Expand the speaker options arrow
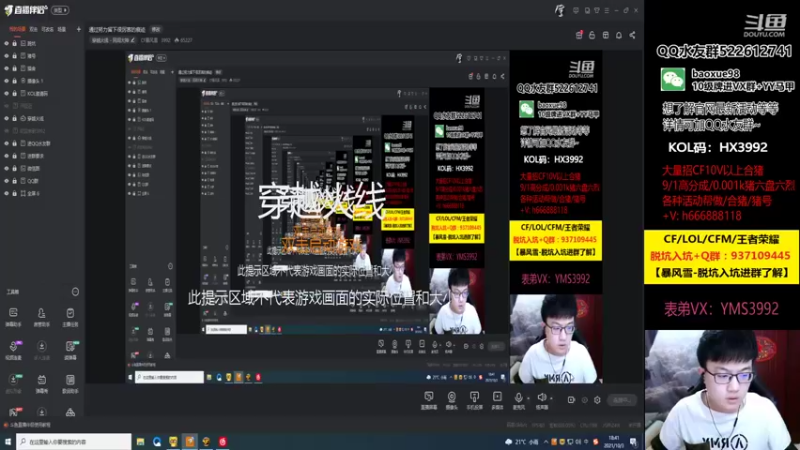The image size is (800, 450). coord(551,398)
